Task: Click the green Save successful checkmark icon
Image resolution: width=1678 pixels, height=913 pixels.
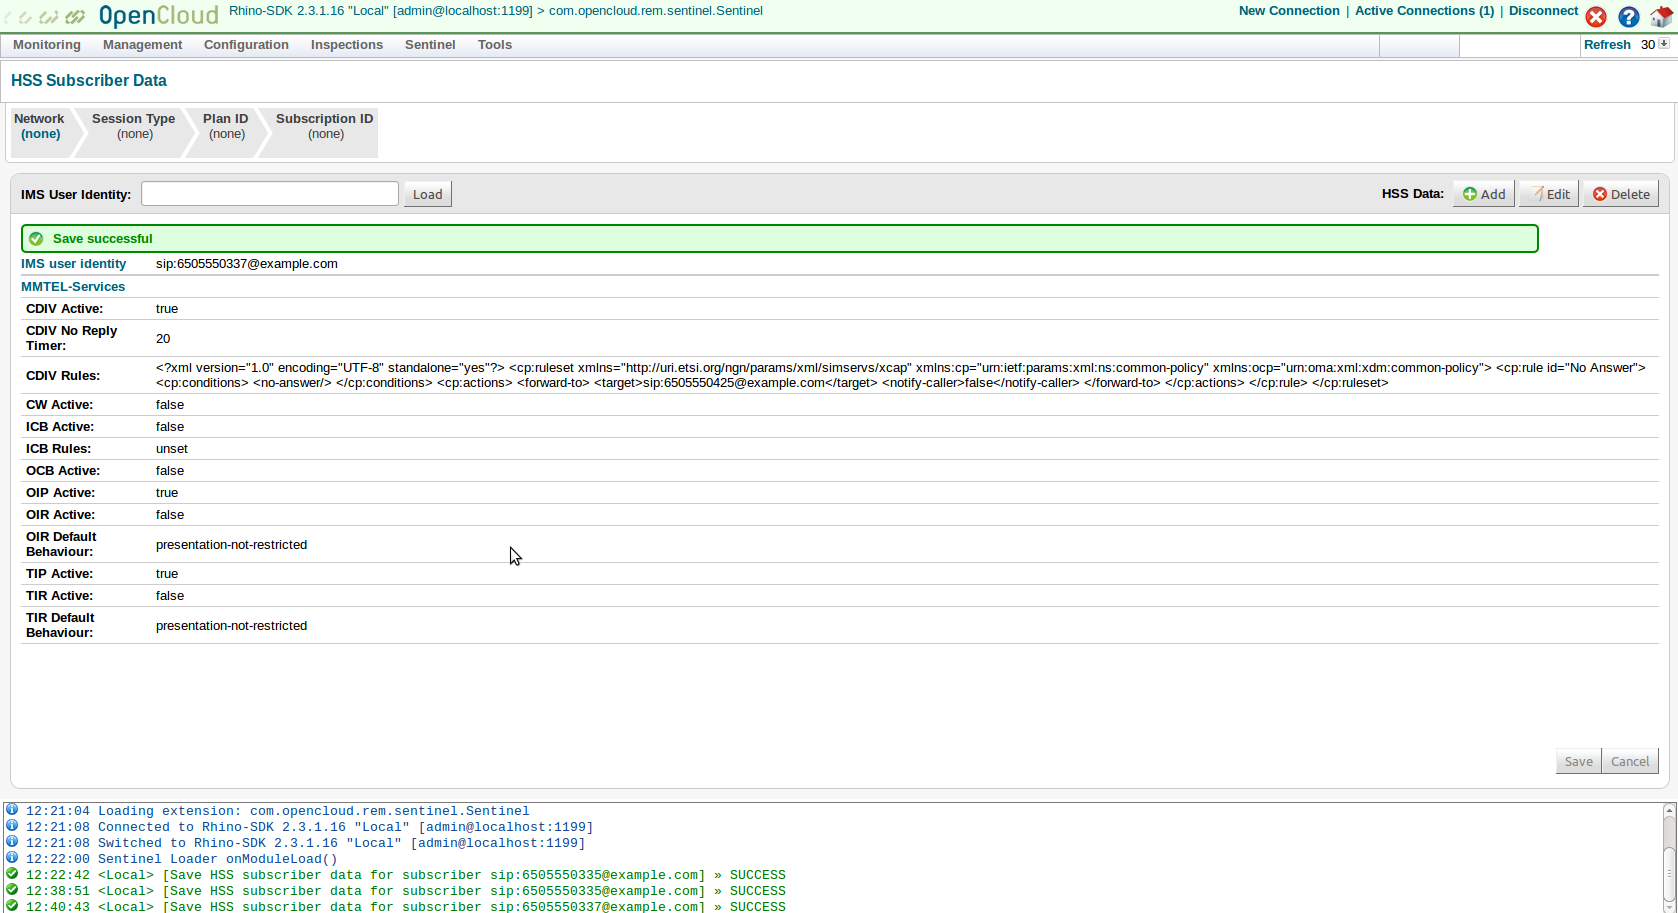Action: pos(36,239)
